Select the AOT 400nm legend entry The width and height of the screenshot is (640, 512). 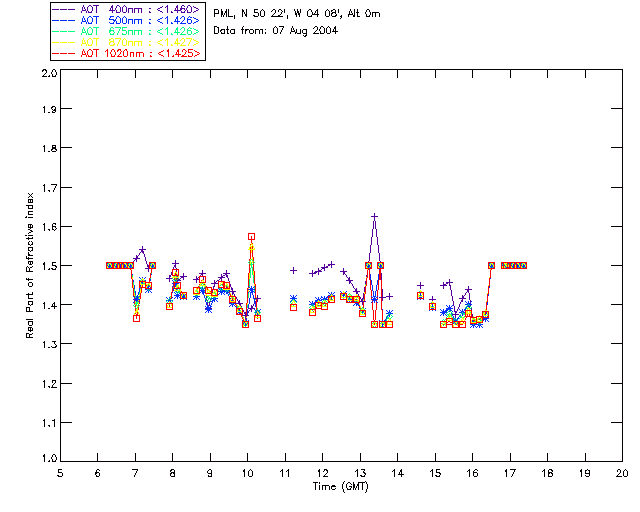tap(126, 9)
